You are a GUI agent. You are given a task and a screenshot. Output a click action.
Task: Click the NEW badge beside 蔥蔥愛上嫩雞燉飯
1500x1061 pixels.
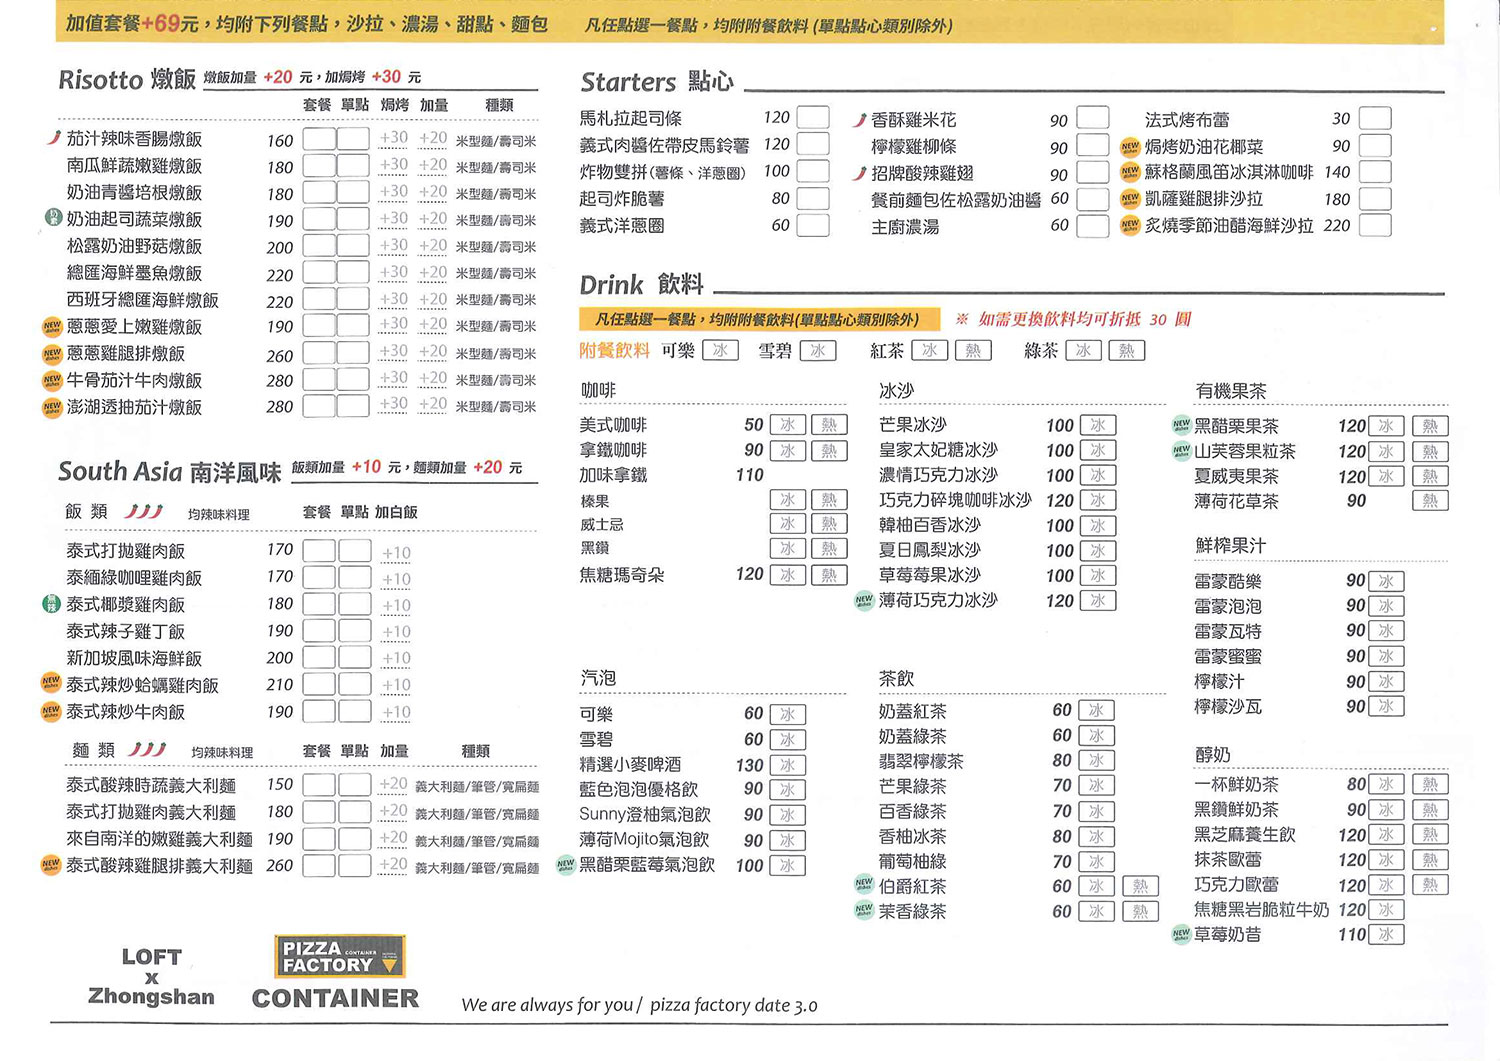[52, 327]
